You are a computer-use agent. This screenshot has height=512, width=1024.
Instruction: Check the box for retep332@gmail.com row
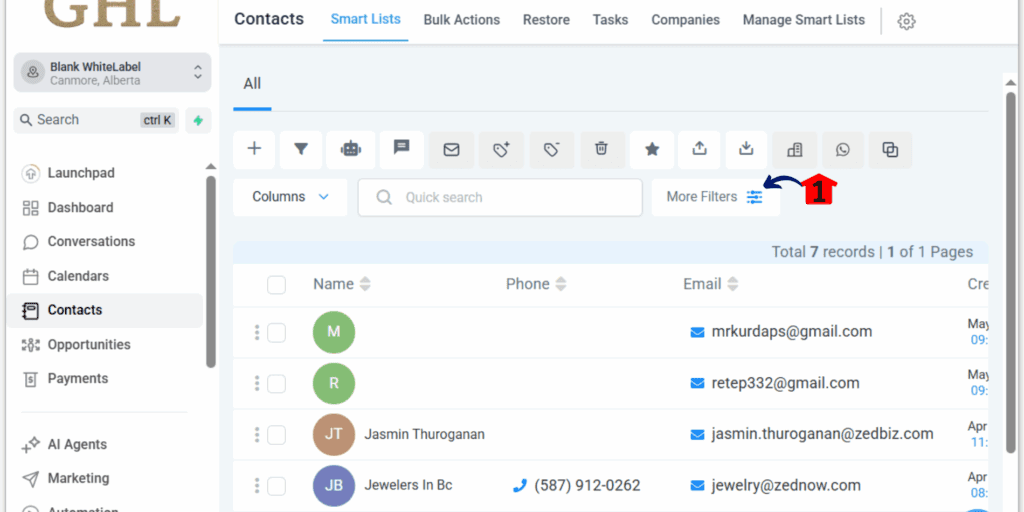276,384
